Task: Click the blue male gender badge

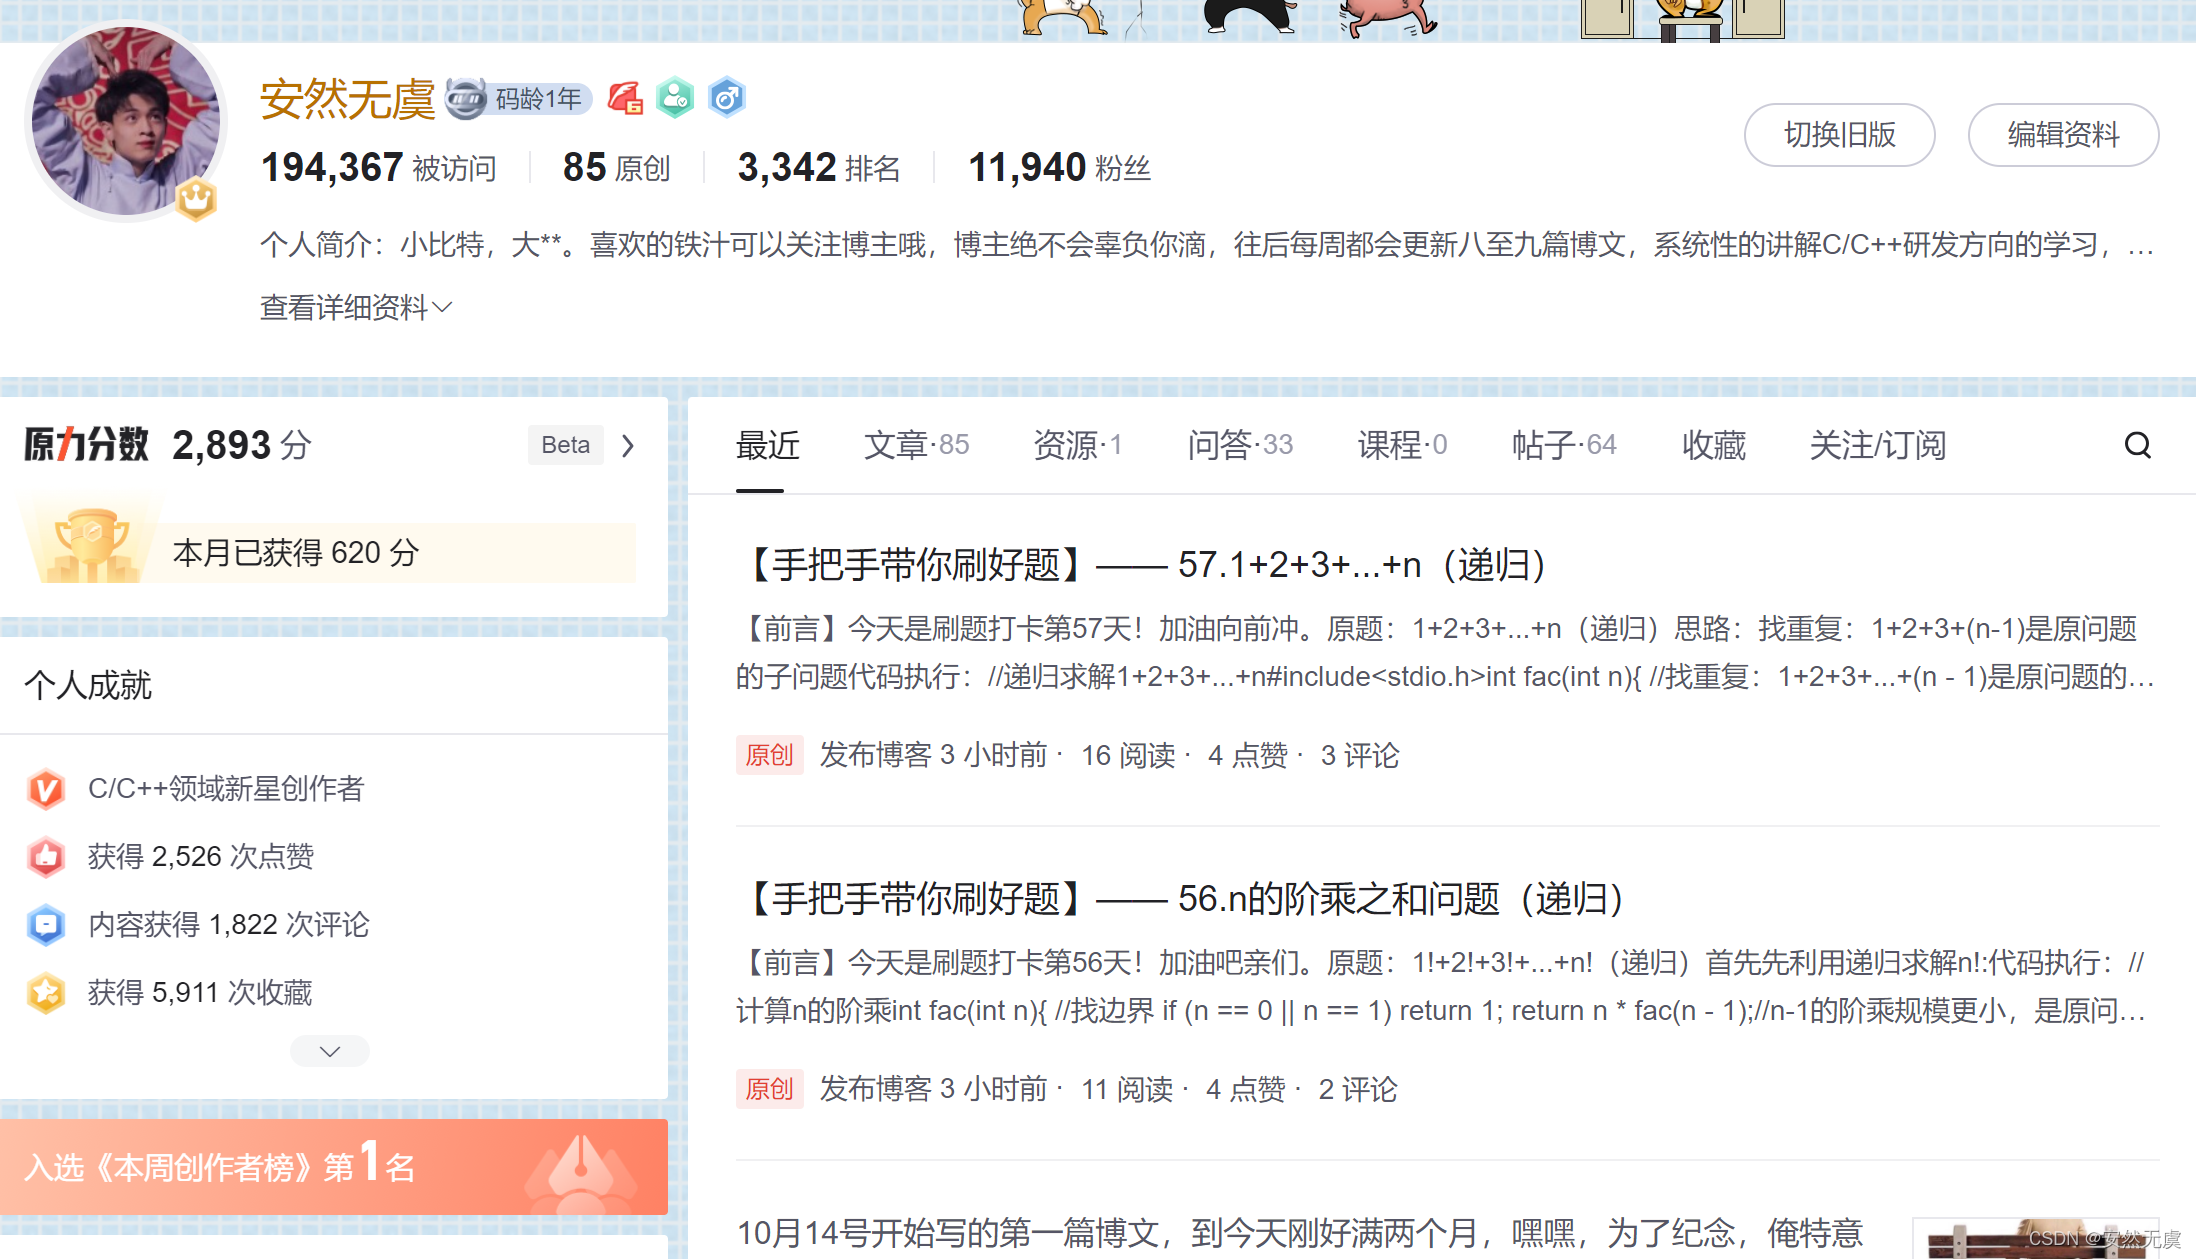Action: pos(726,98)
